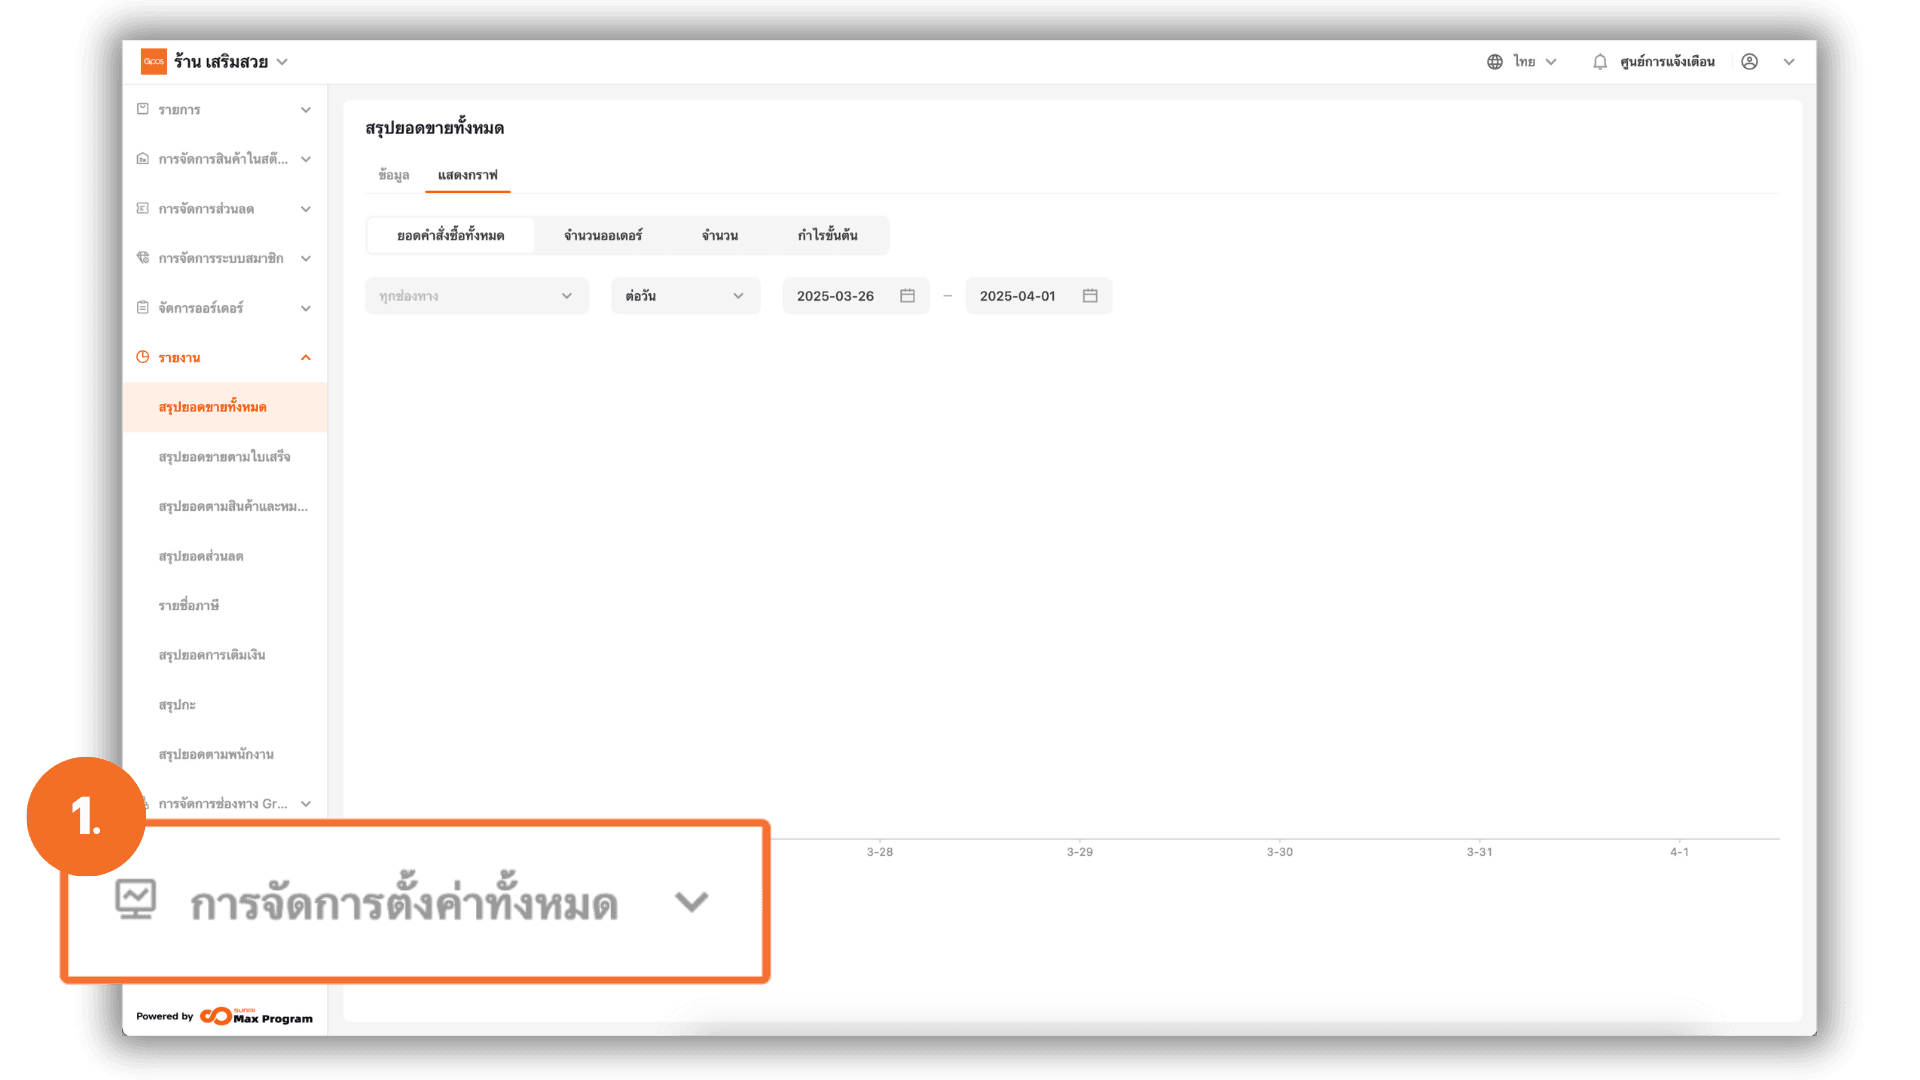Viewport: 1920px width, 1080px height.
Task: Open the user profile icon
Action: (x=1749, y=62)
